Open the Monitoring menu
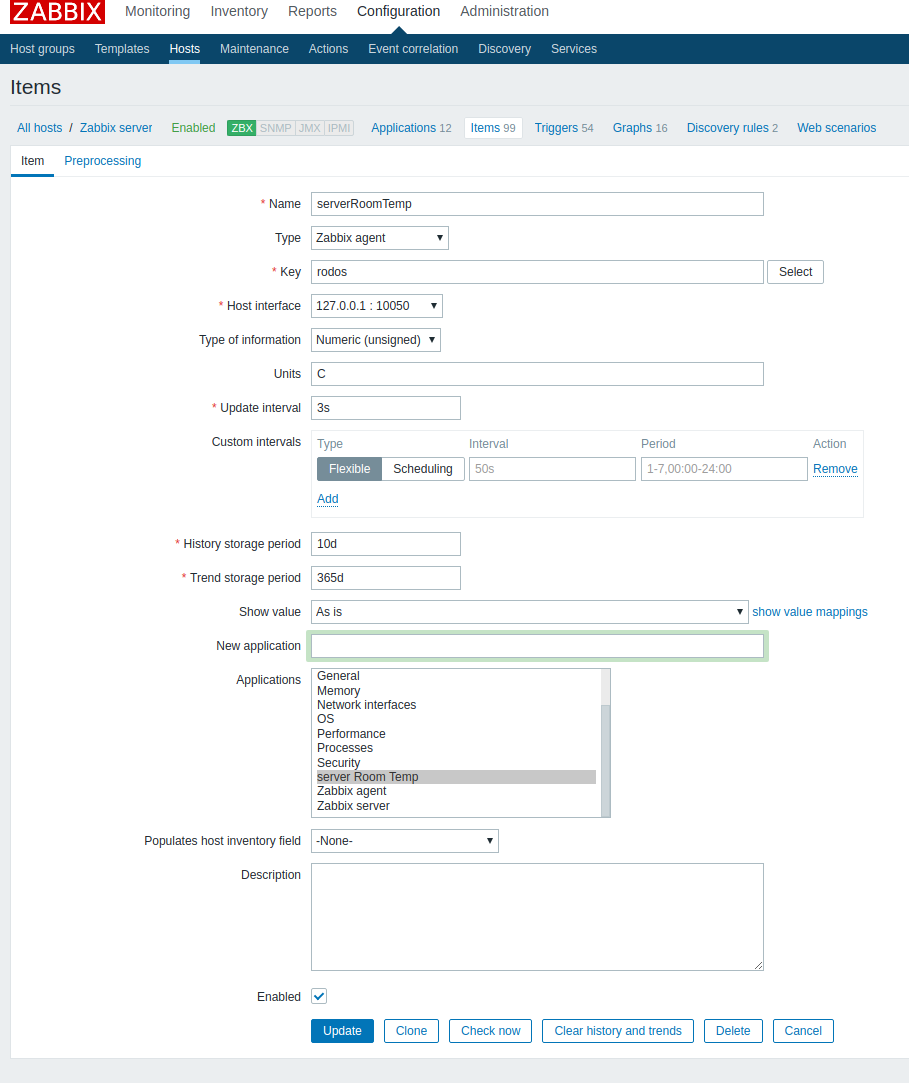This screenshot has width=909, height=1083. coord(157,11)
